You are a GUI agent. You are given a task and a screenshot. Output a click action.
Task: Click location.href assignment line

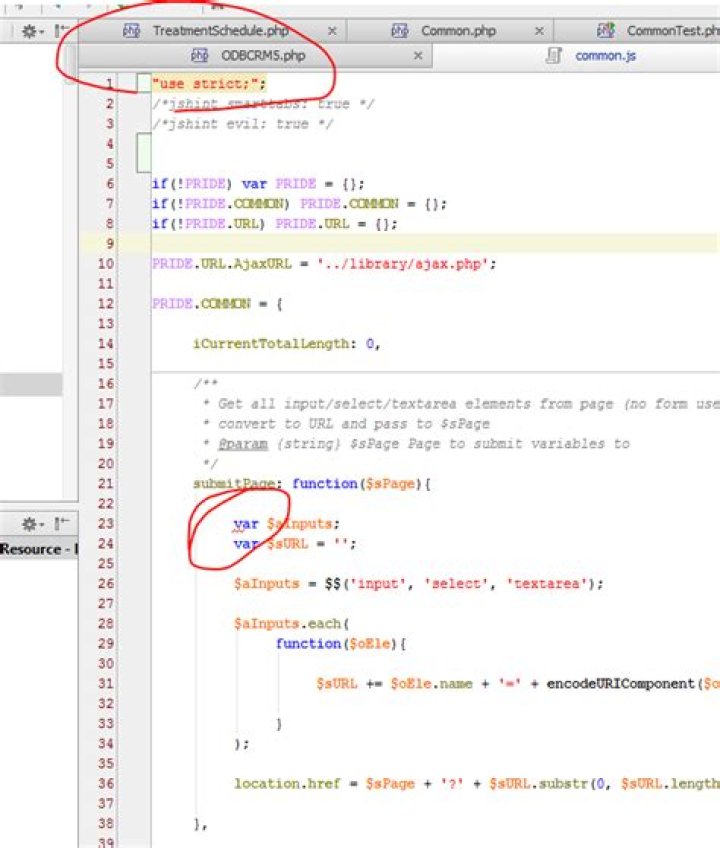click(x=476, y=784)
